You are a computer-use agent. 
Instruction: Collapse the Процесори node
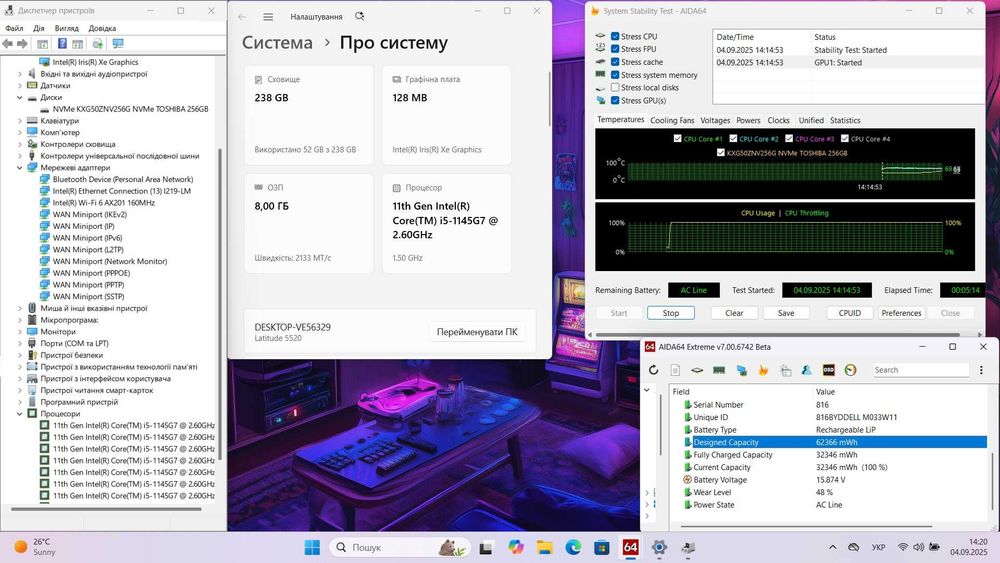(20, 414)
